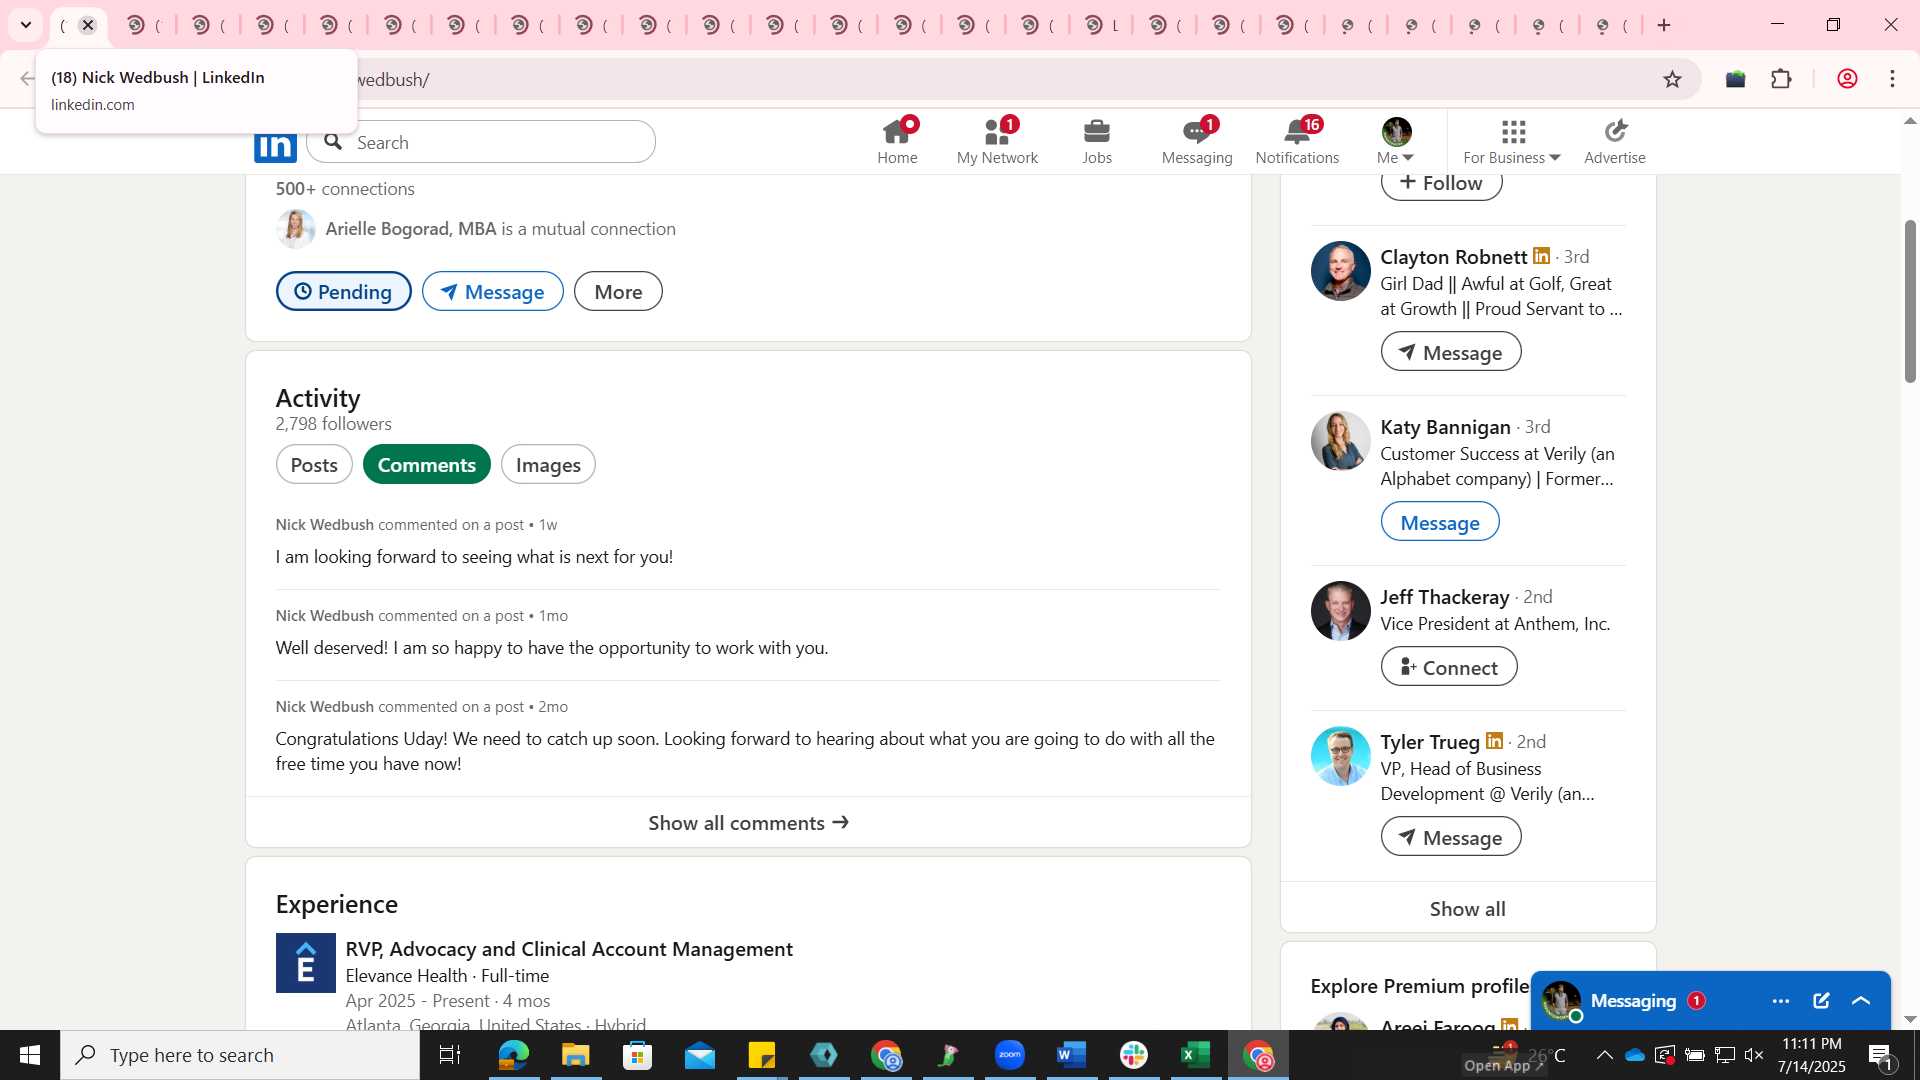Open Tyler Trueg's profile name

(1430, 742)
